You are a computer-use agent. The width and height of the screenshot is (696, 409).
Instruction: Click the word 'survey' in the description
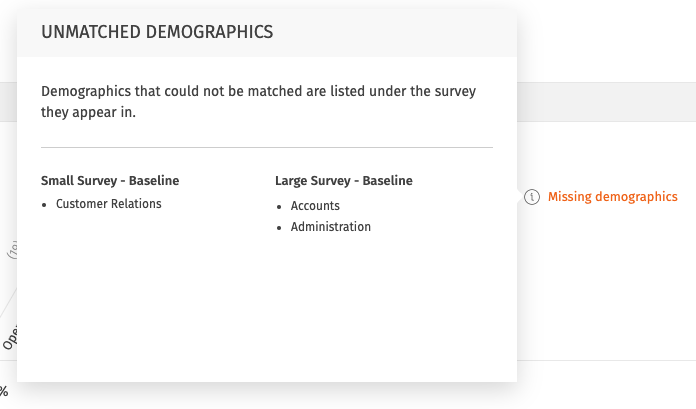(x=454, y=91)
